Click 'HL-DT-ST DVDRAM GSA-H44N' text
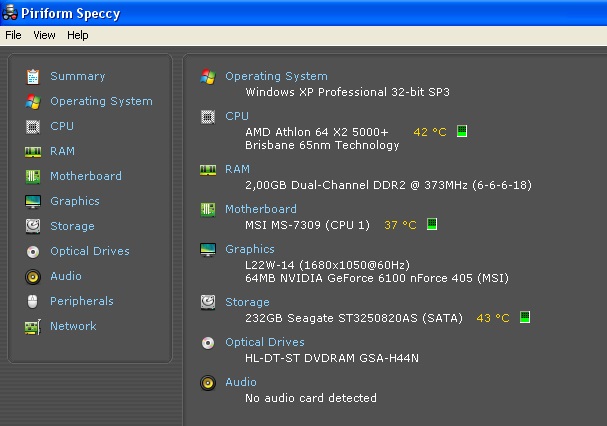This screenshot has width=607, height=426. click(x=332, y=358)
